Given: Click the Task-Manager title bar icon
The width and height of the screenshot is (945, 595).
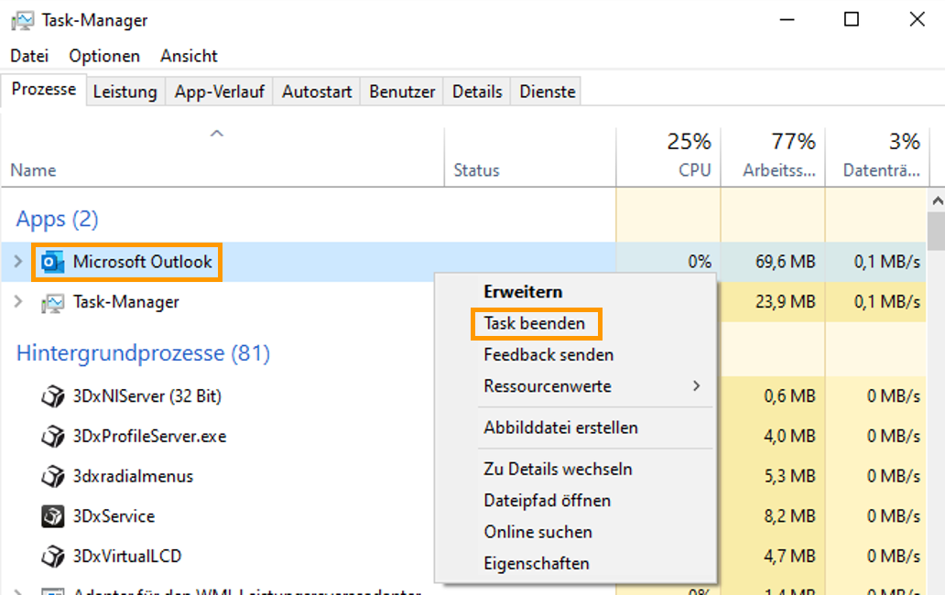Looking at the screenshot, I should pos(22,21).
